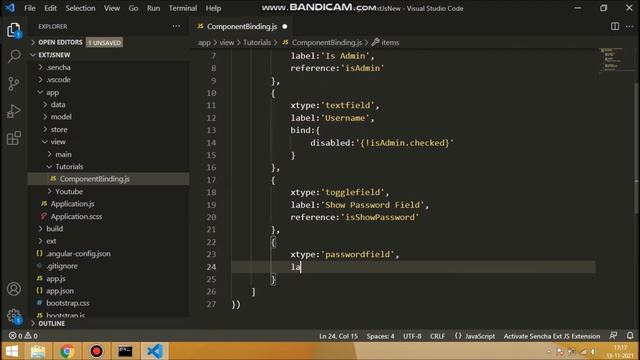Open the Explorer view in activity bar
640x360 pixels.
(13, 30)
